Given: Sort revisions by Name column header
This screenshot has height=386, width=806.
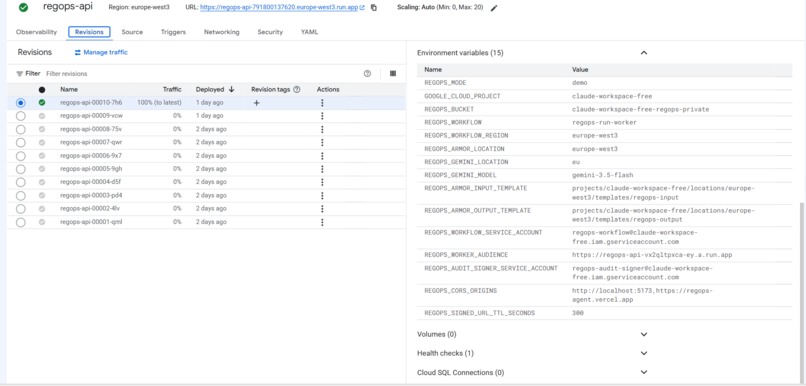Looking at the screenshot, I should click(69, 89).
